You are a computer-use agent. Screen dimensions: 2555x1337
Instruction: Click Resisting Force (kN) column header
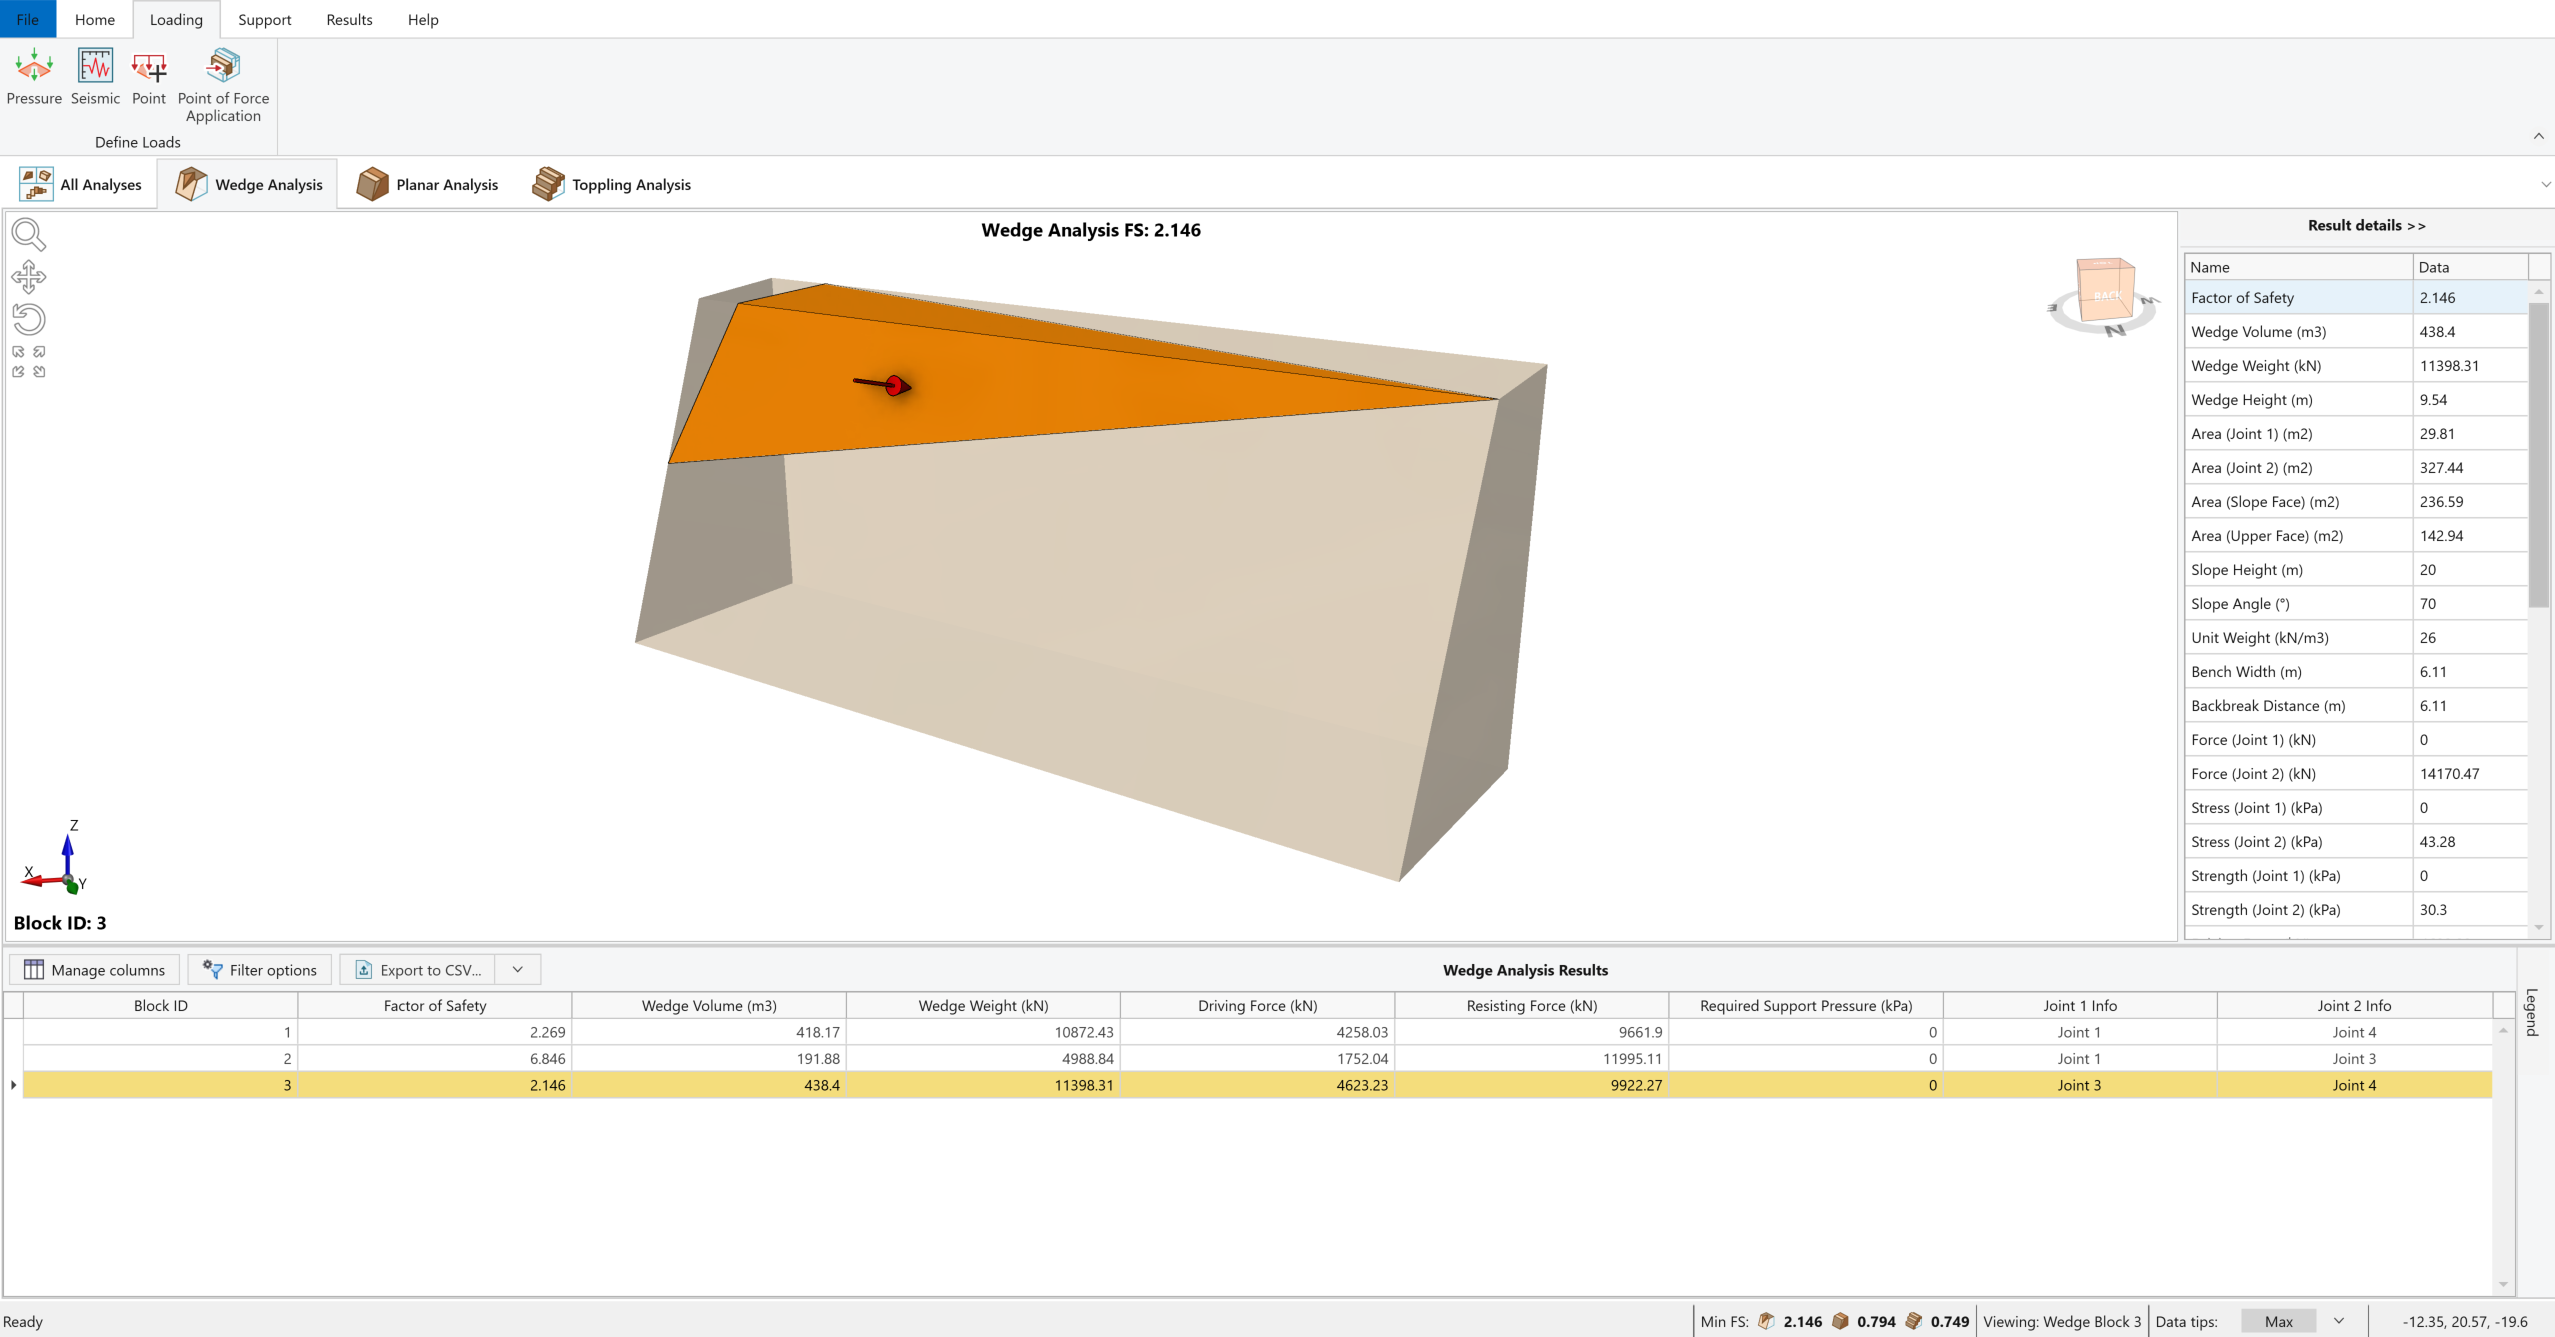(1532, 1005)
